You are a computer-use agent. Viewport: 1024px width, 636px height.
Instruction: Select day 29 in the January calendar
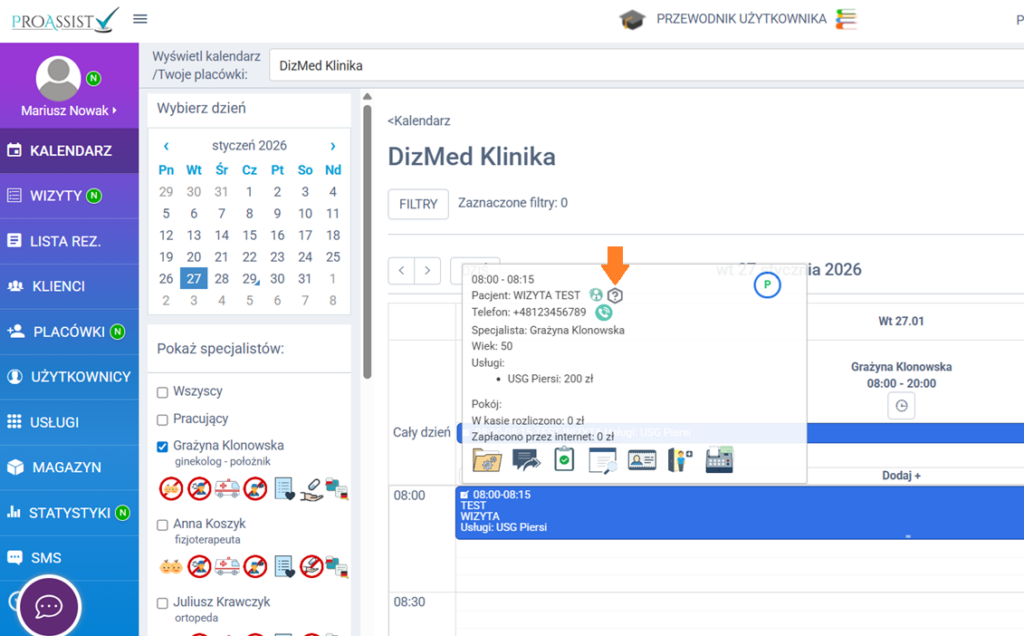tap(249, 279)
